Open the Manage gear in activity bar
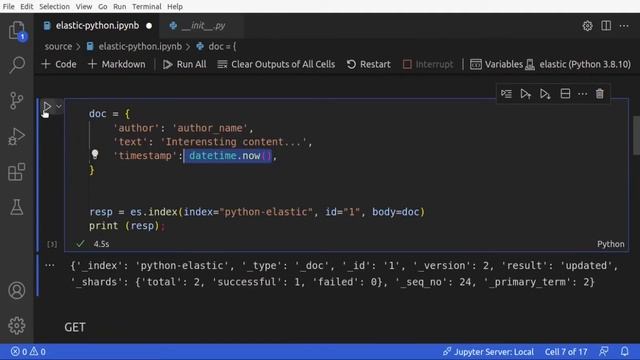This screenshot has height=360, width=640. [17, 325]
